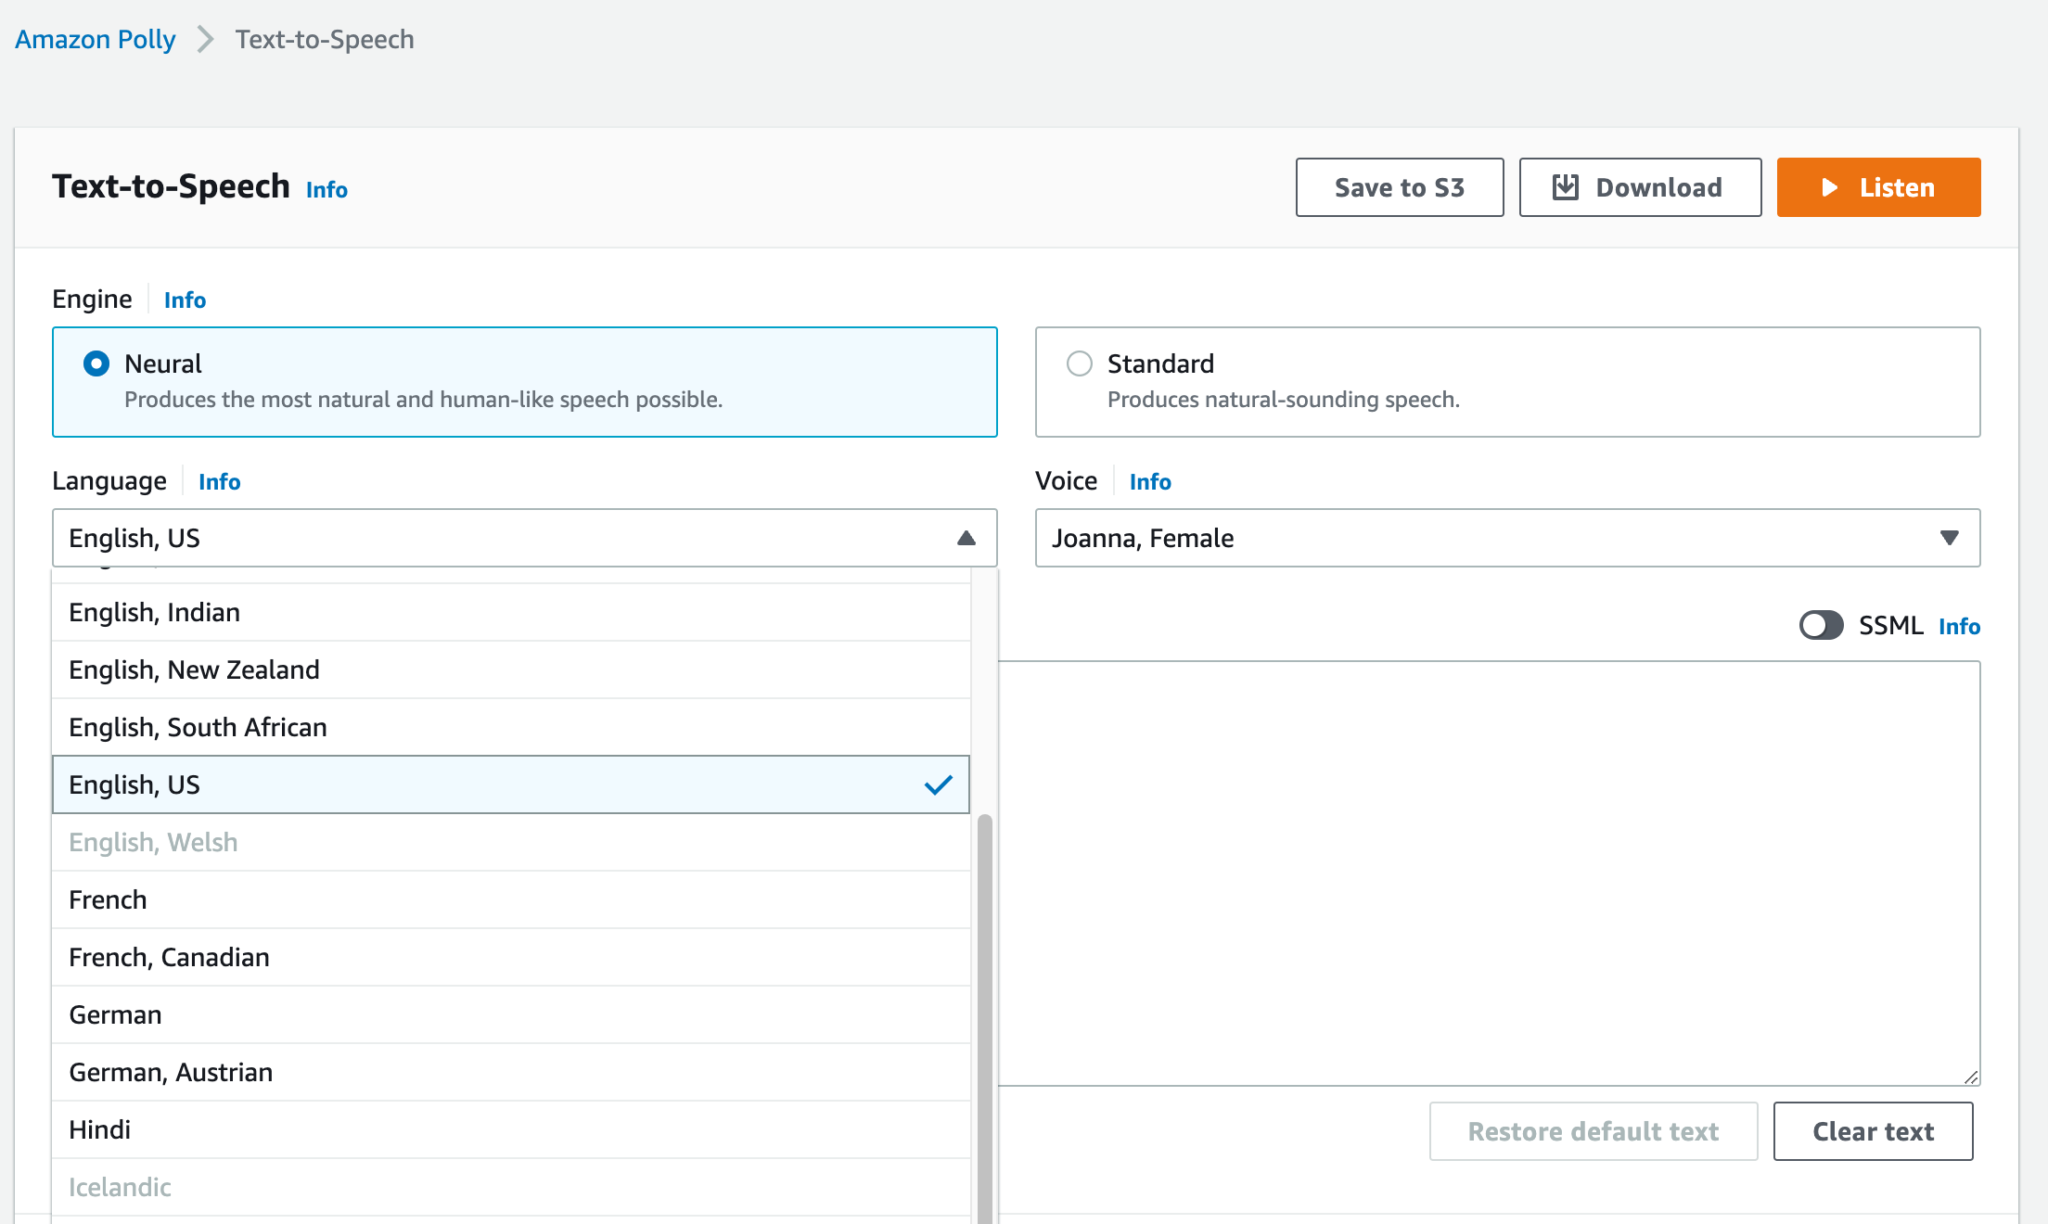Open the Amazon Polly breadcrumb link

point(95,40)
